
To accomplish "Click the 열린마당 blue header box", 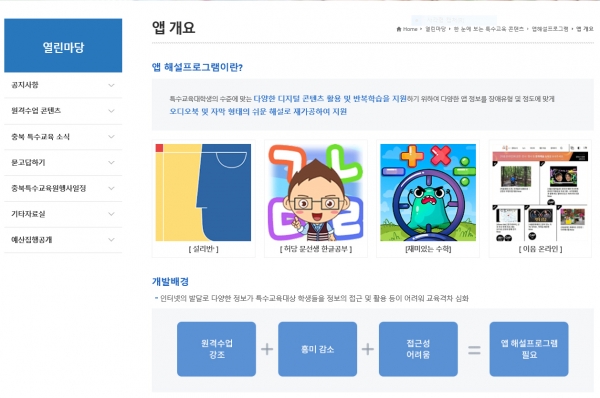I will (x=63, y=46).
